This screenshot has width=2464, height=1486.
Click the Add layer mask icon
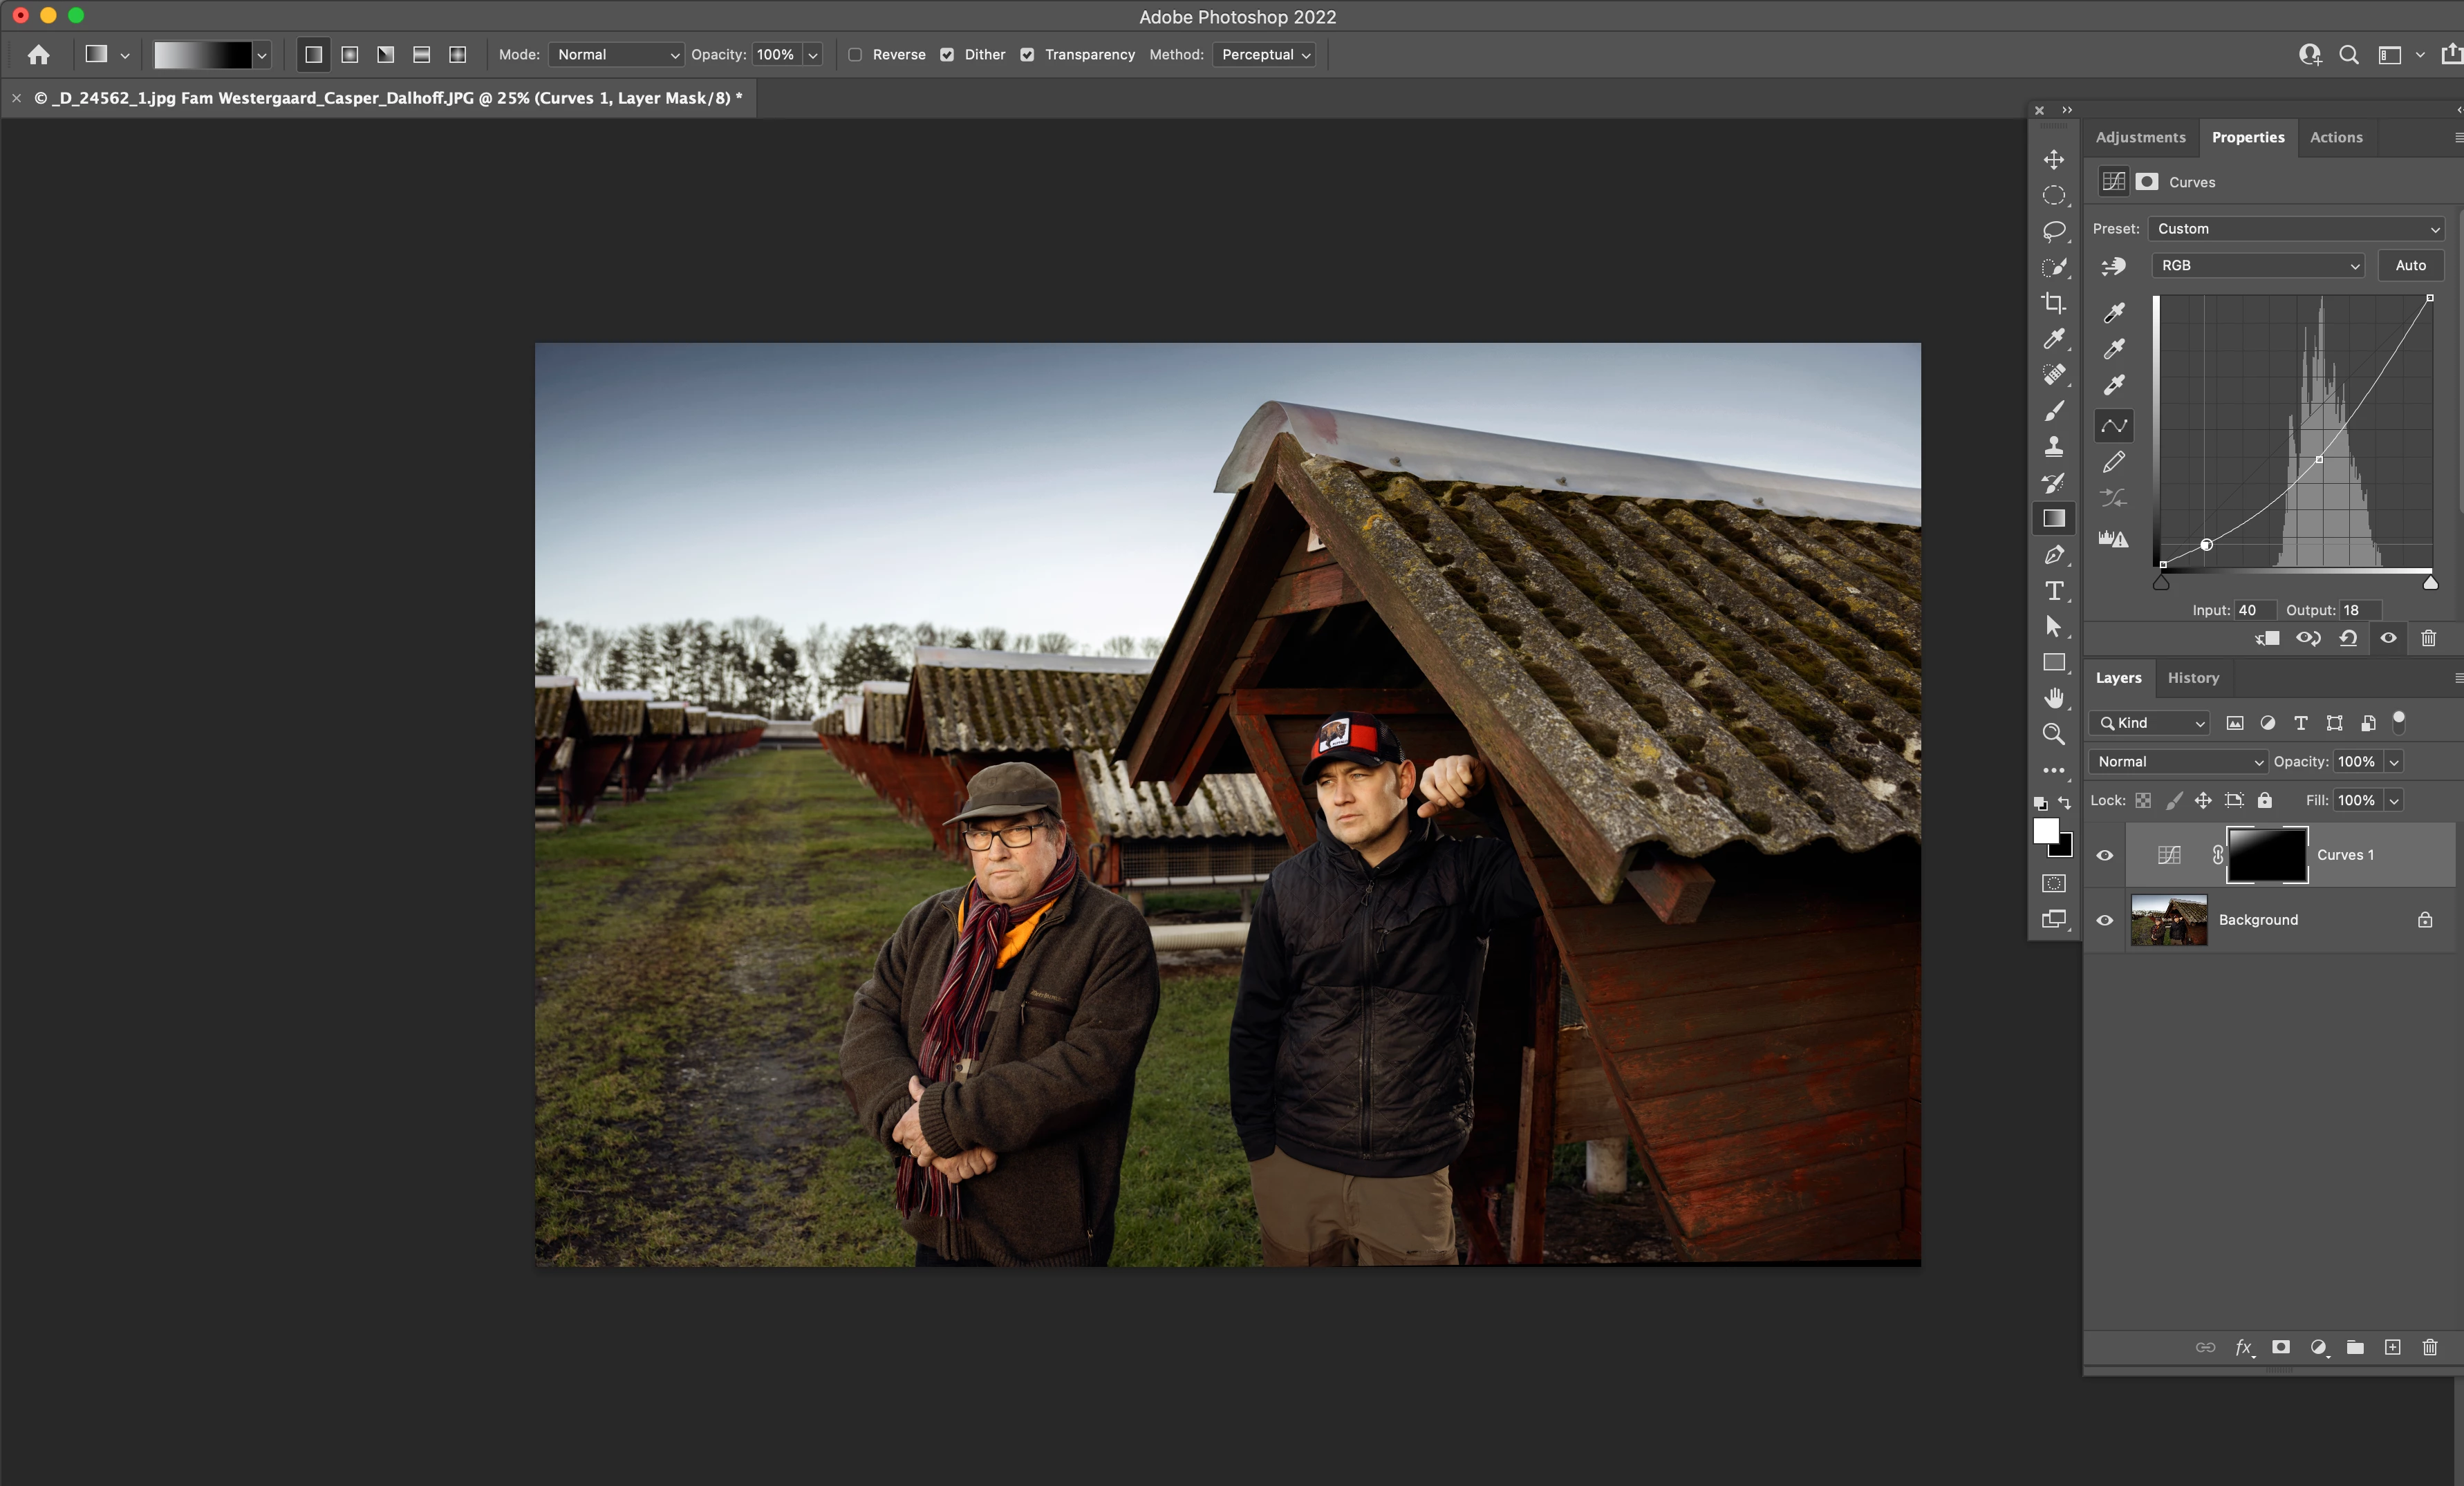pos(2280,1347)
